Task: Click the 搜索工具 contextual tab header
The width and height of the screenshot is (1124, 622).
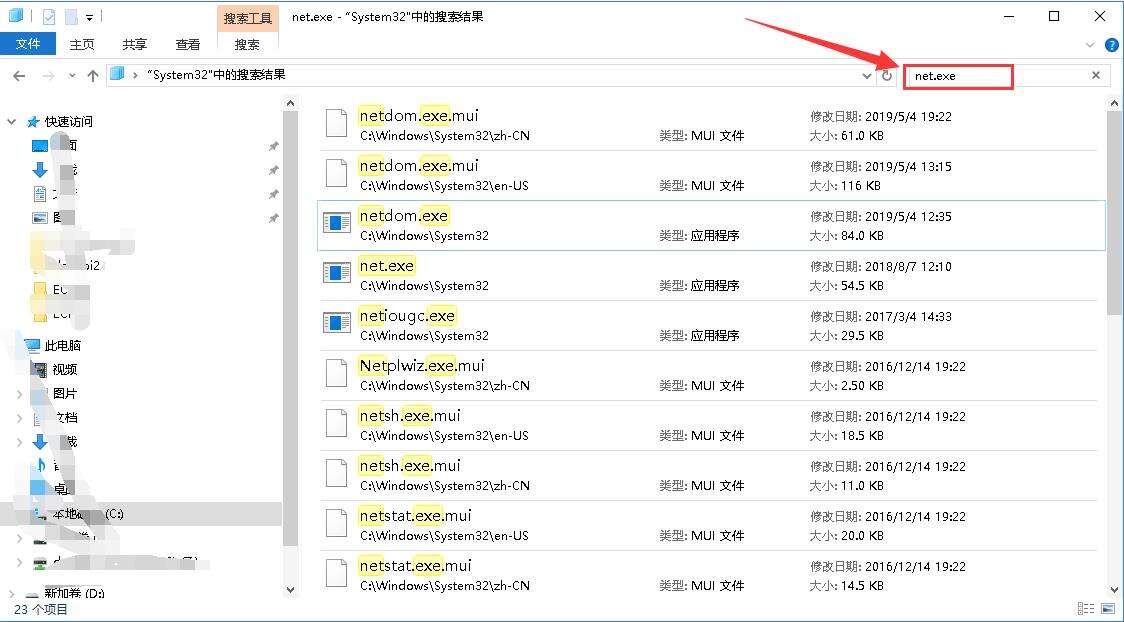Action: pyautogui.click(x=247, y=19)
